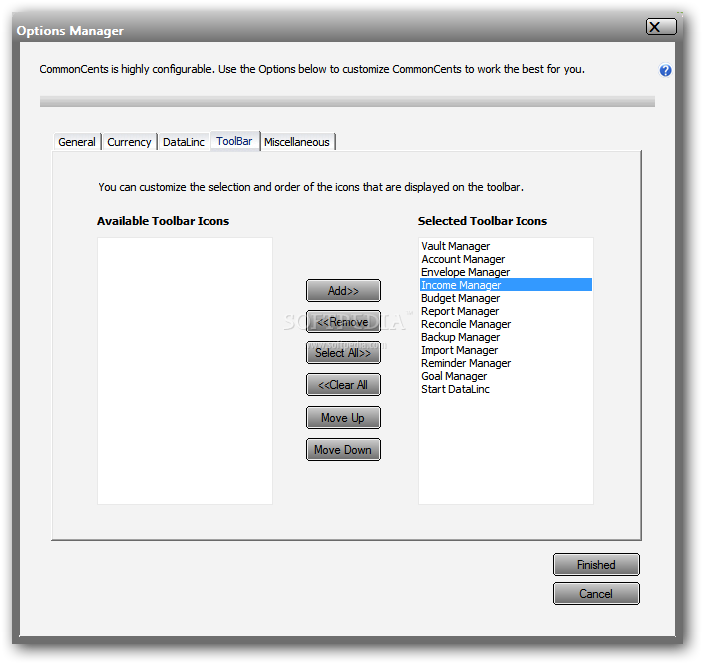Open the blue help question mark icon
Image resolution: width=703 pixels, height=664 pixels.
tap(665, 70)
